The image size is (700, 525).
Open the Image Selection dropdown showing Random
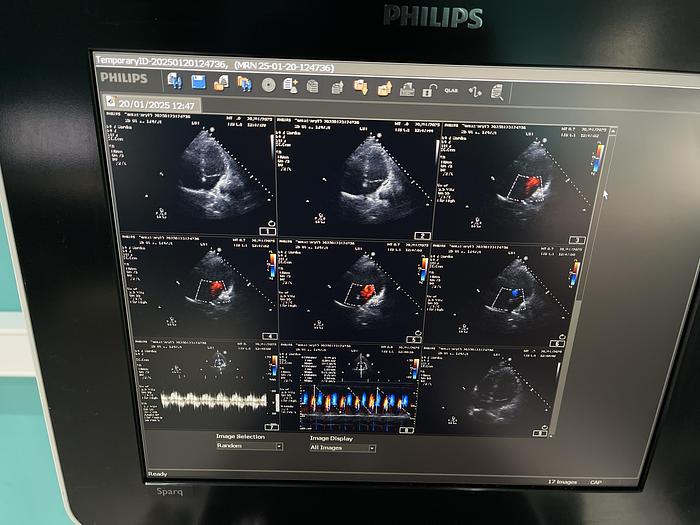(249, 446)
